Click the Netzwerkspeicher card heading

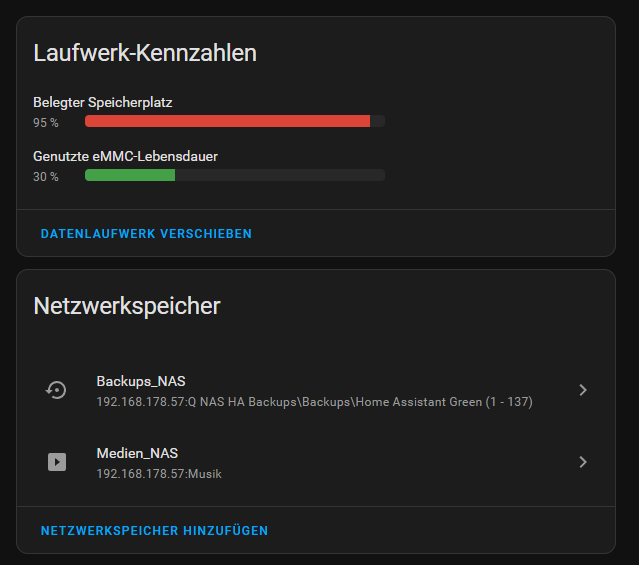tap(127, 306)
